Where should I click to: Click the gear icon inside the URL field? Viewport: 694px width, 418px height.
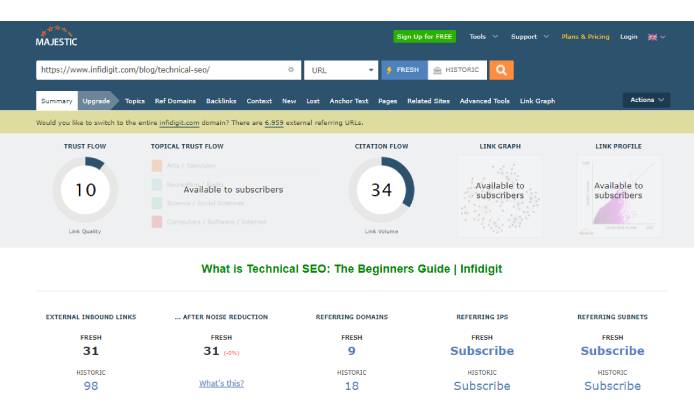coord(291,70)
